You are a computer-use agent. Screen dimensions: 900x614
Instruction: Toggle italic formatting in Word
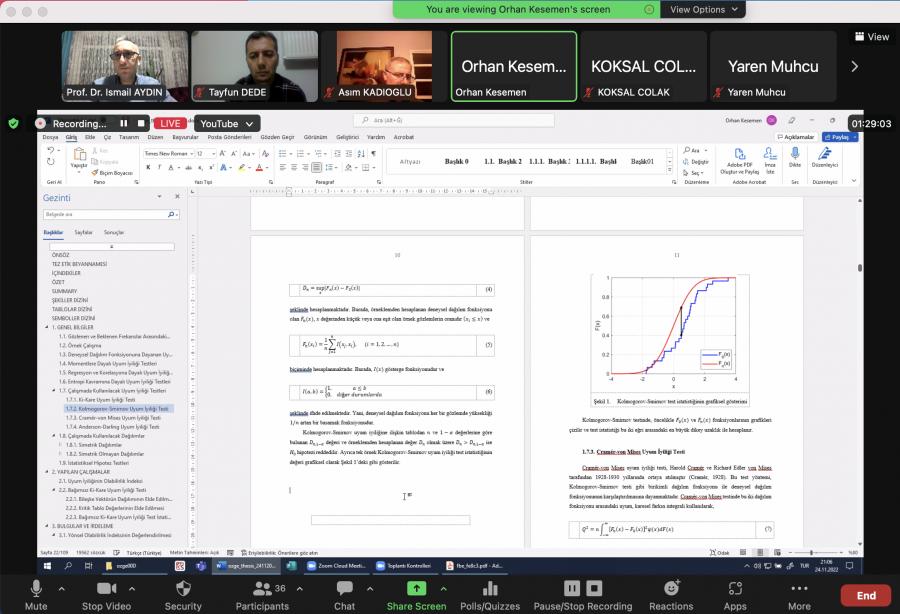(x=159, y=168)
